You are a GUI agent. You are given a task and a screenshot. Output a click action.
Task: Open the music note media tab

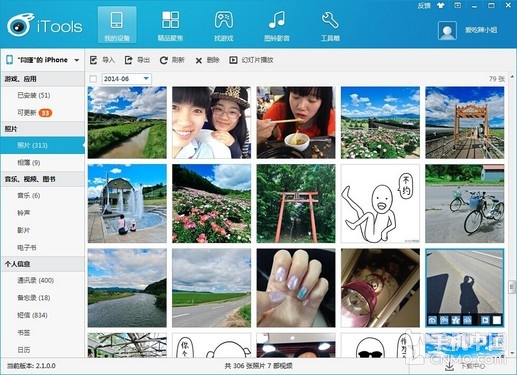[277, 25]
